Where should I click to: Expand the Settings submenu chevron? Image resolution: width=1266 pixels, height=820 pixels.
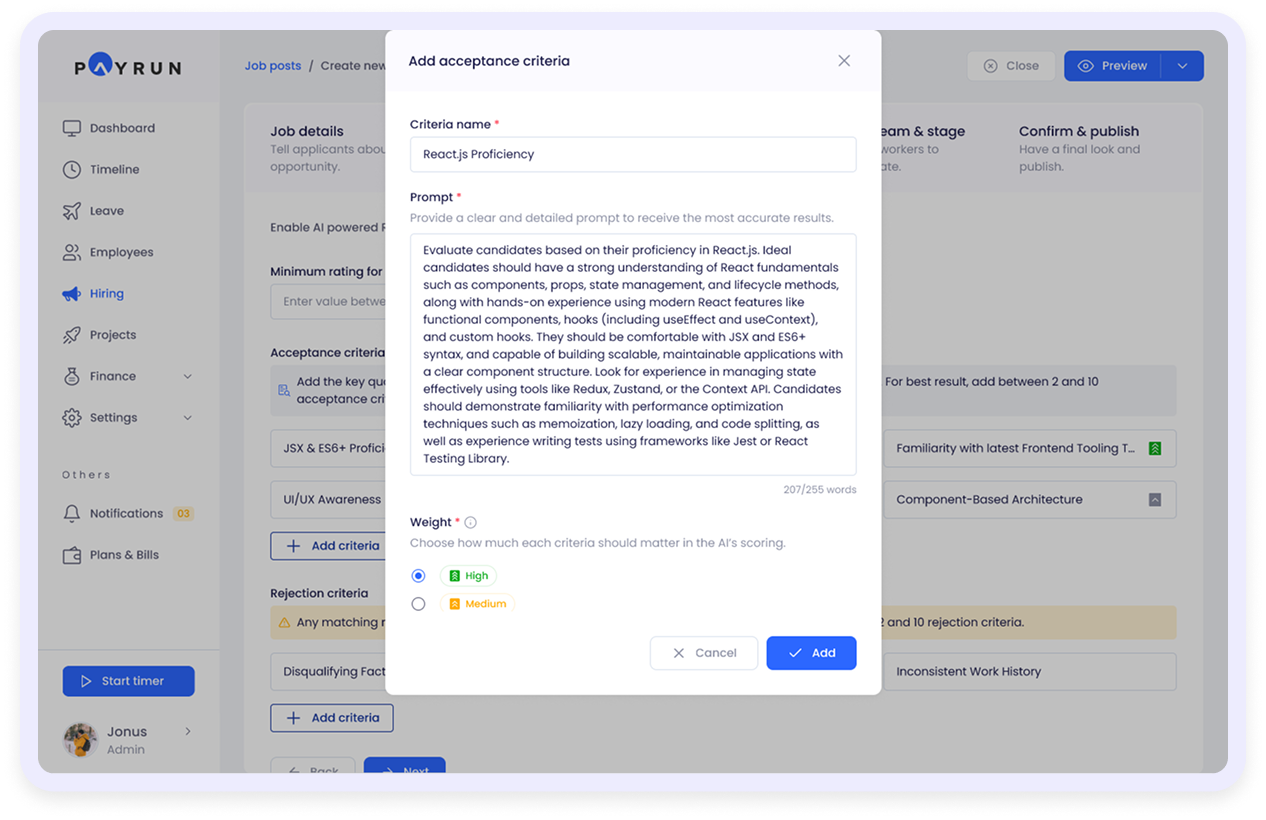coord(188,418)
